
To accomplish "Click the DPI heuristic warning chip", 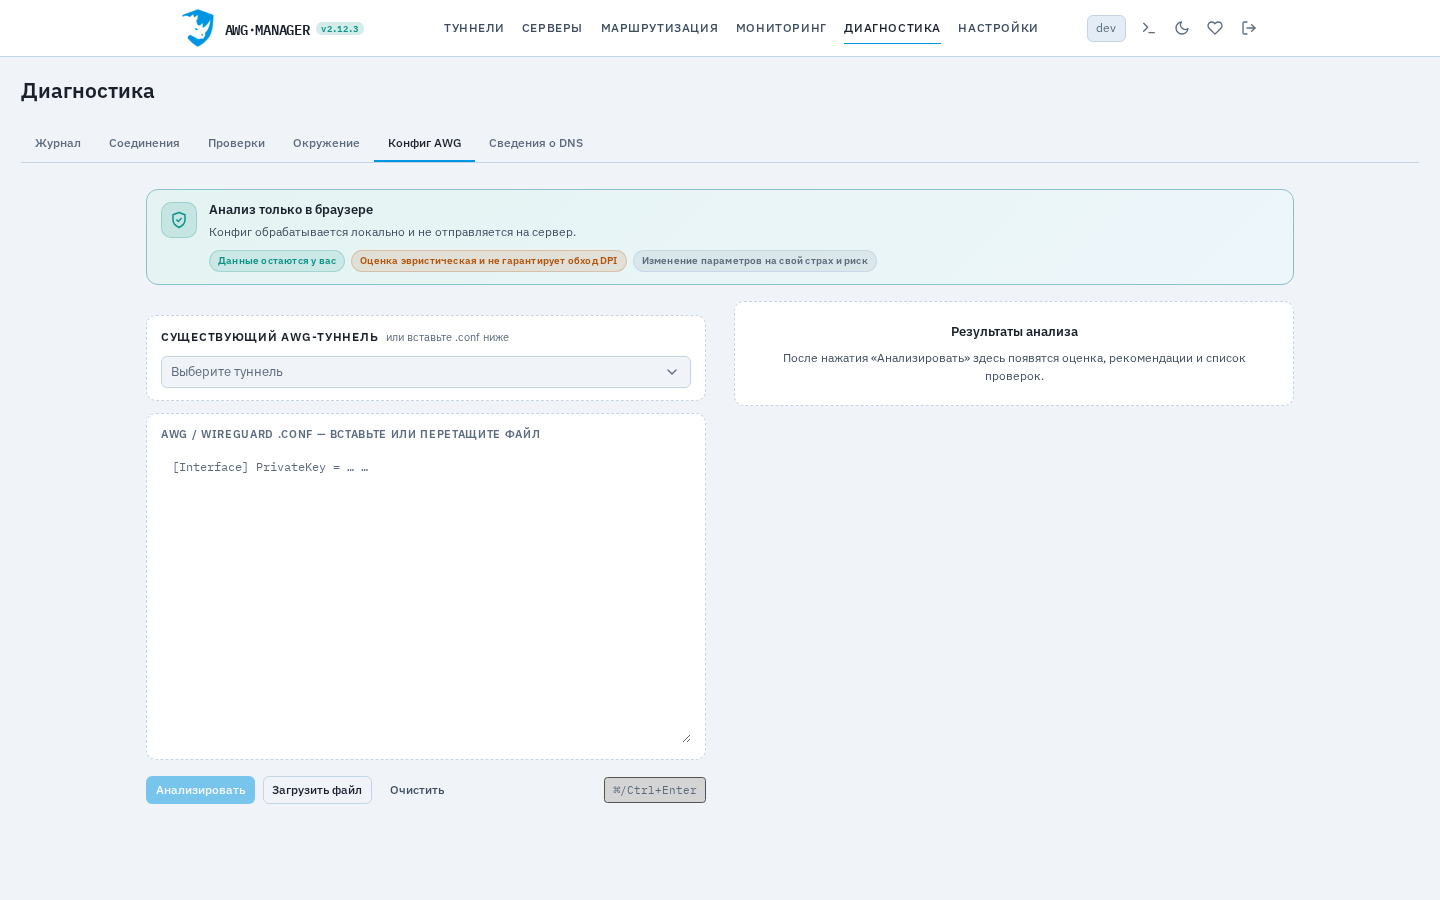I will coord(489,261).
